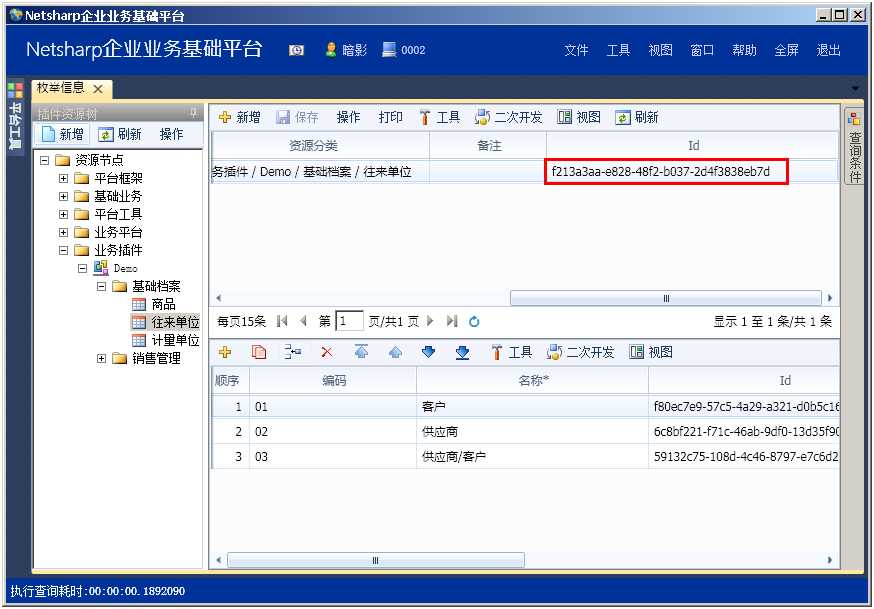Screen dimensions: 874x609
Task: Collapse the Demo tree node
Action: coord(82,269)
